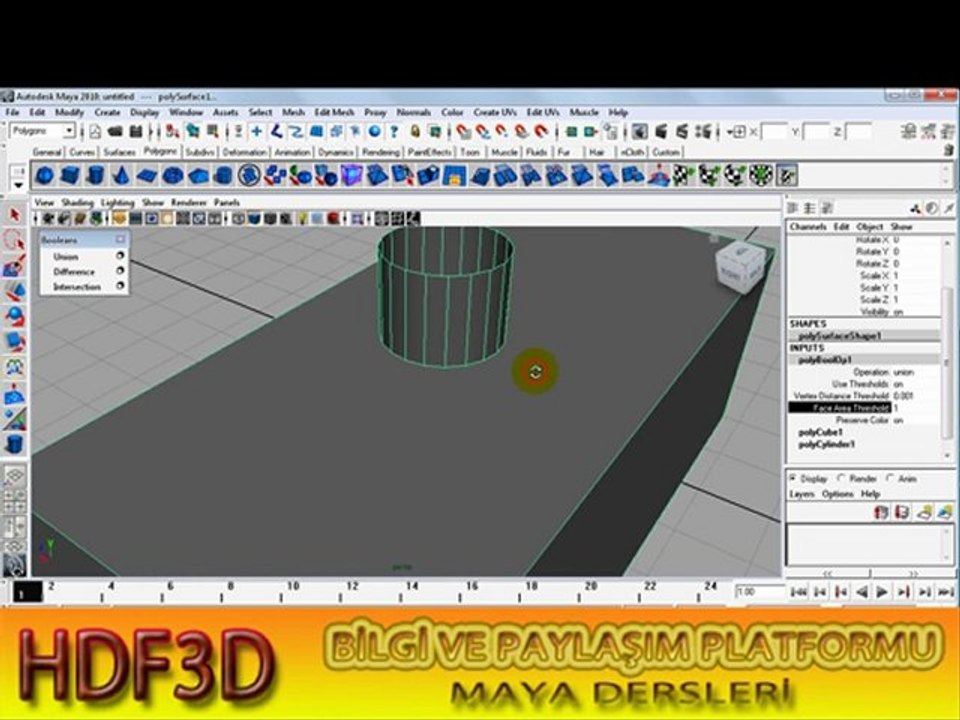Expand the polyCylinder1 input node

tap(827, 444)
